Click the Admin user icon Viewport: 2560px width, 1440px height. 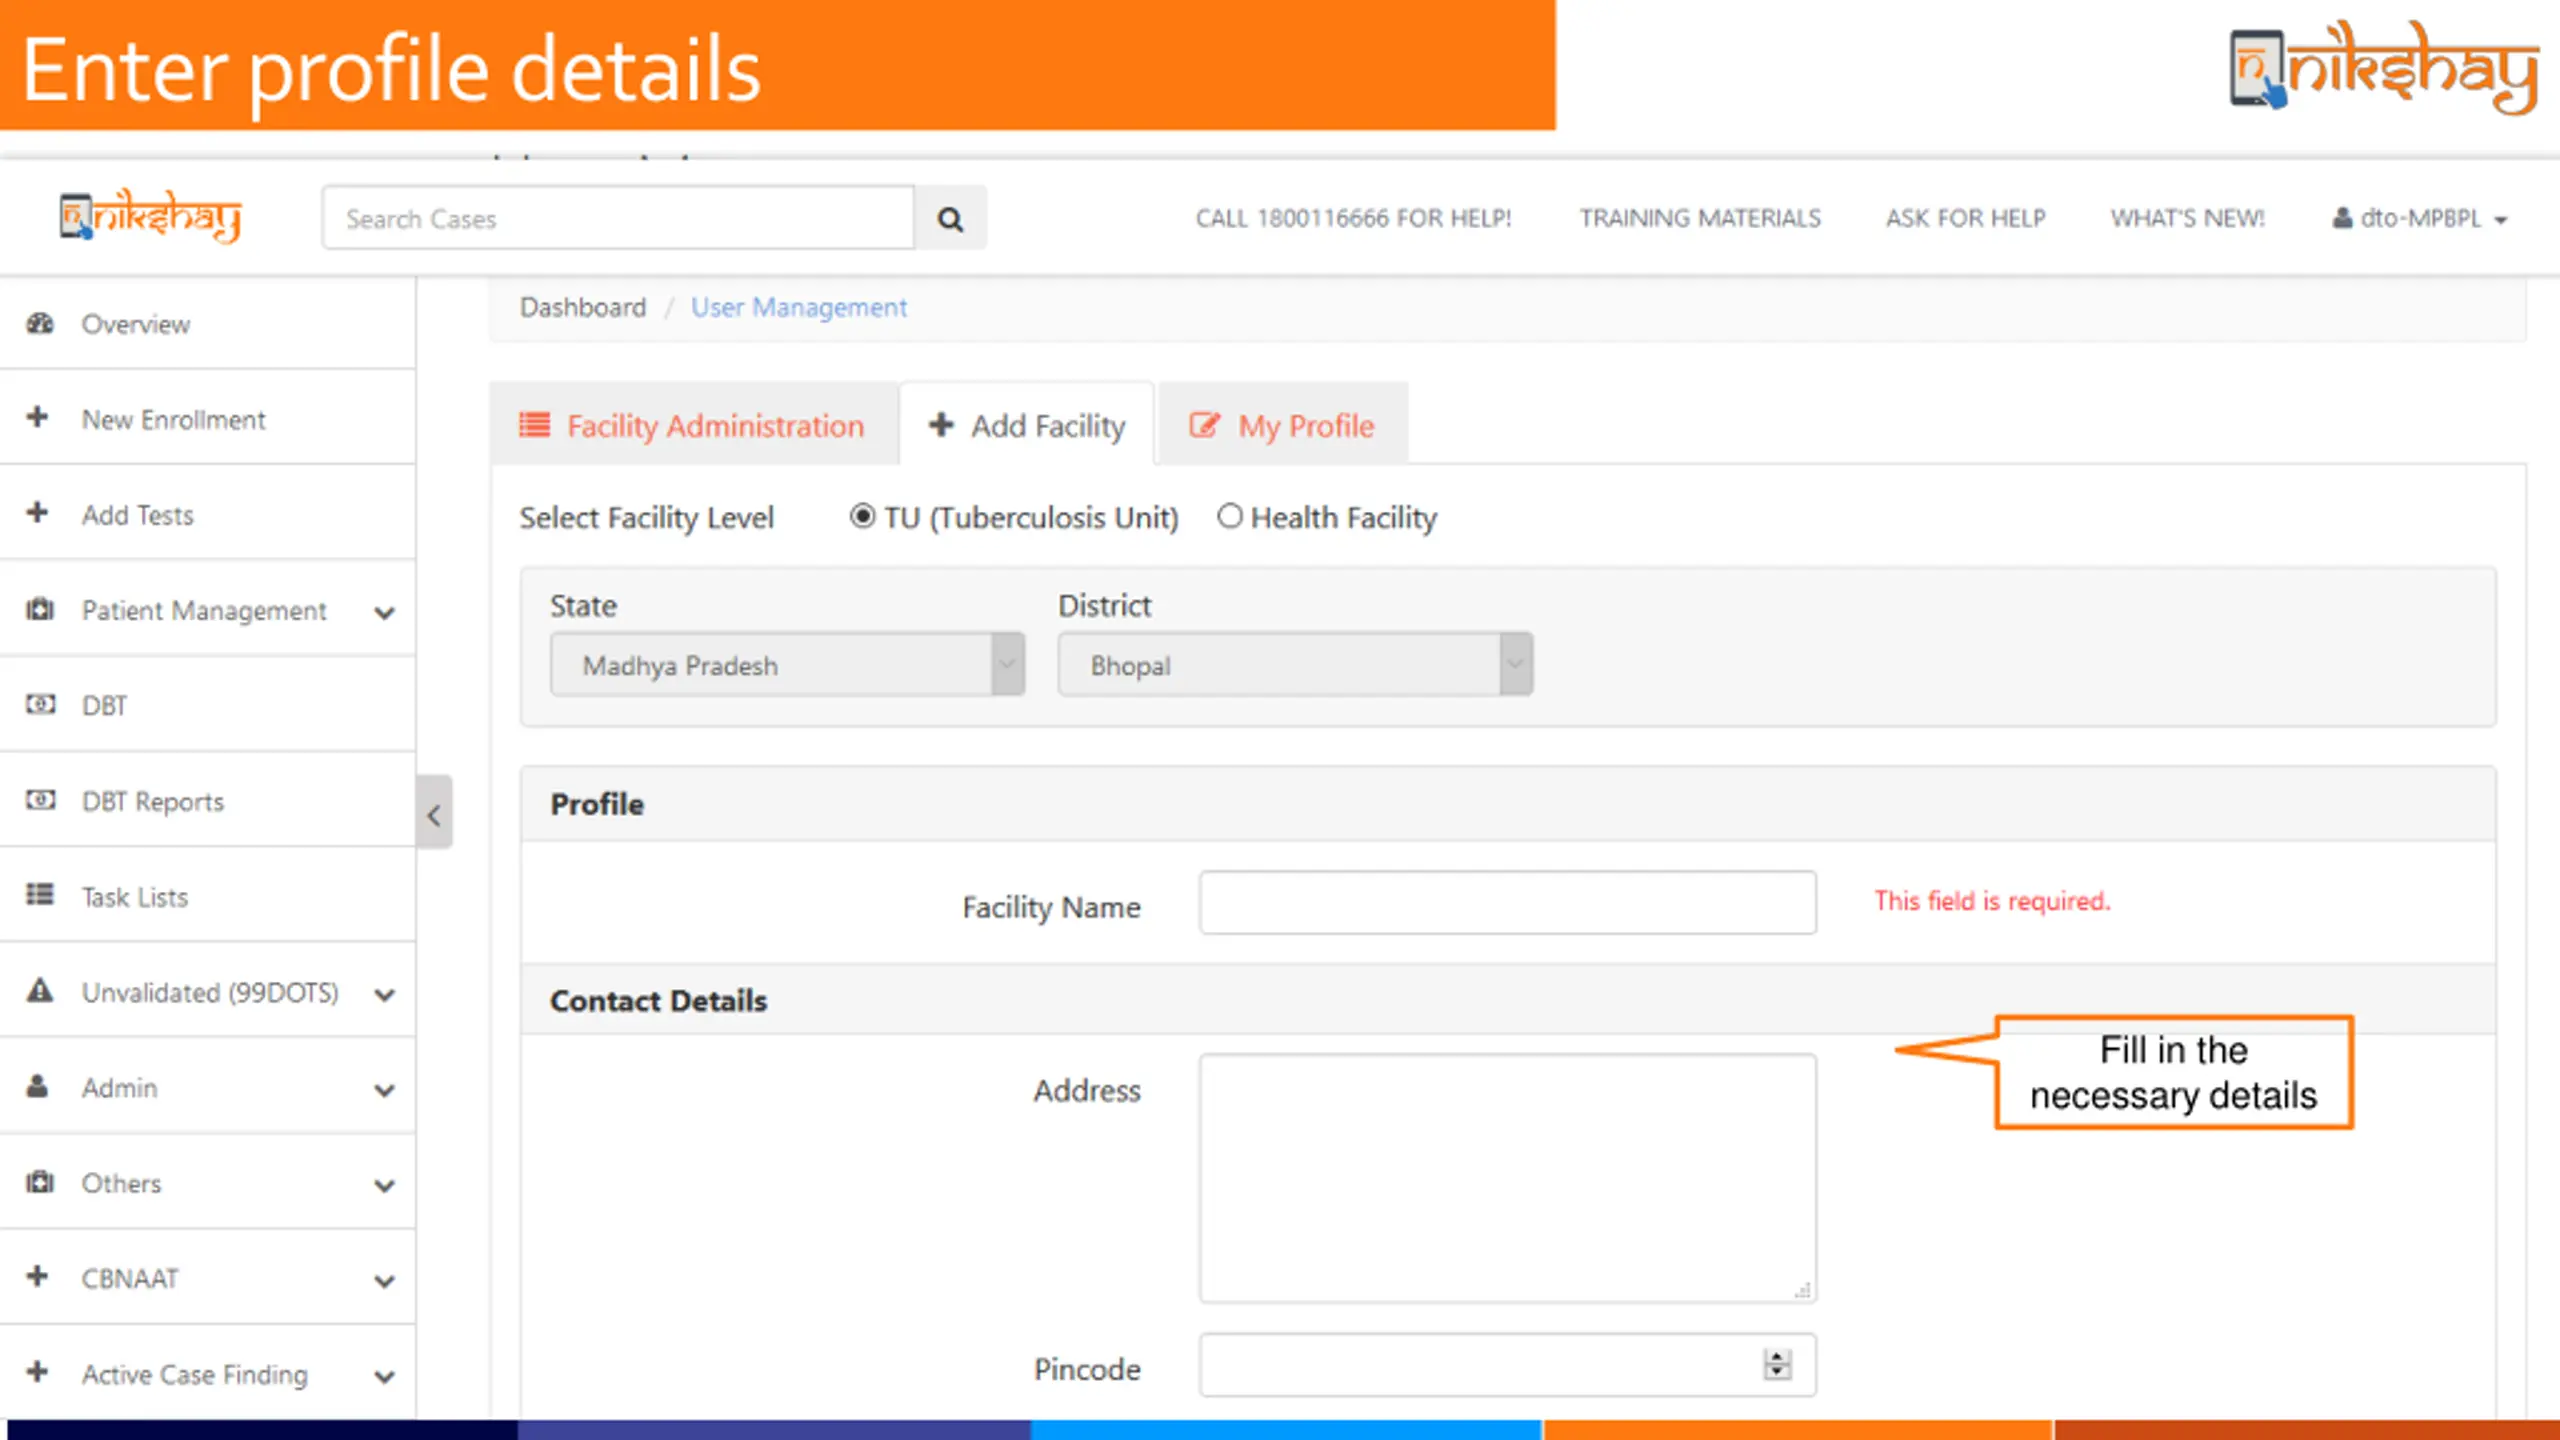pyautogui.click(x=38, y=1086)
